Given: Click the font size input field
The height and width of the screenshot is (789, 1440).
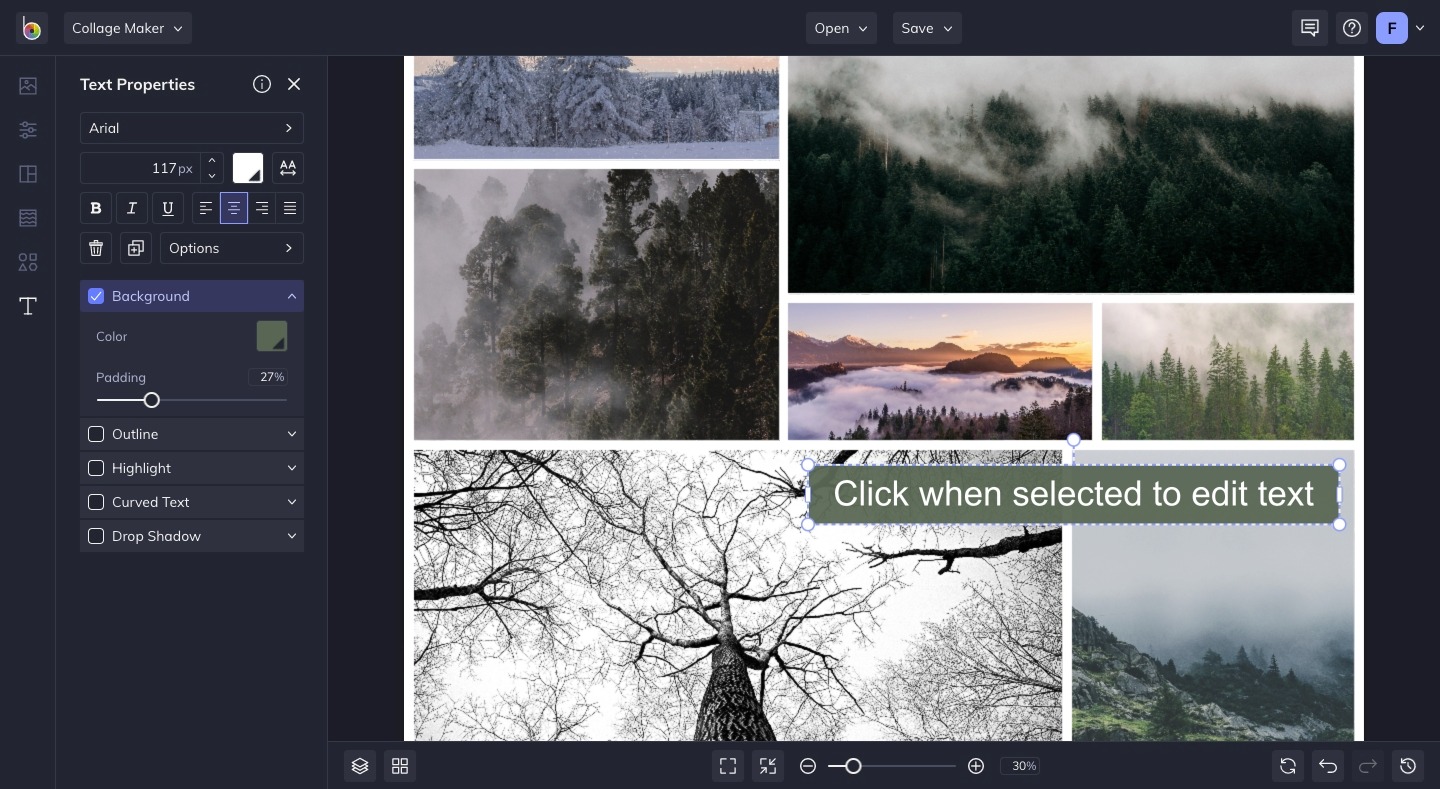Looking at the screenshot, I should (x=140, y=168).
